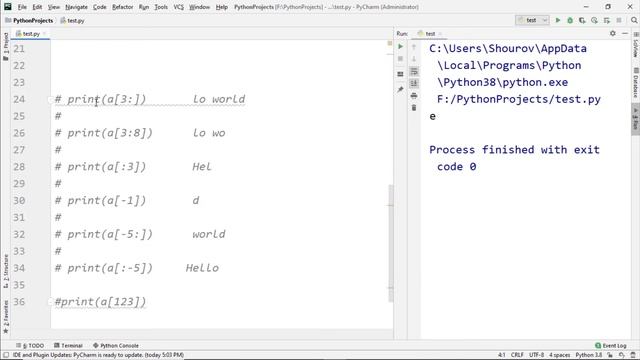Rerun test with Run panel play icon
This screenshot has width=640, height=360.
click(x=400, y=47)
